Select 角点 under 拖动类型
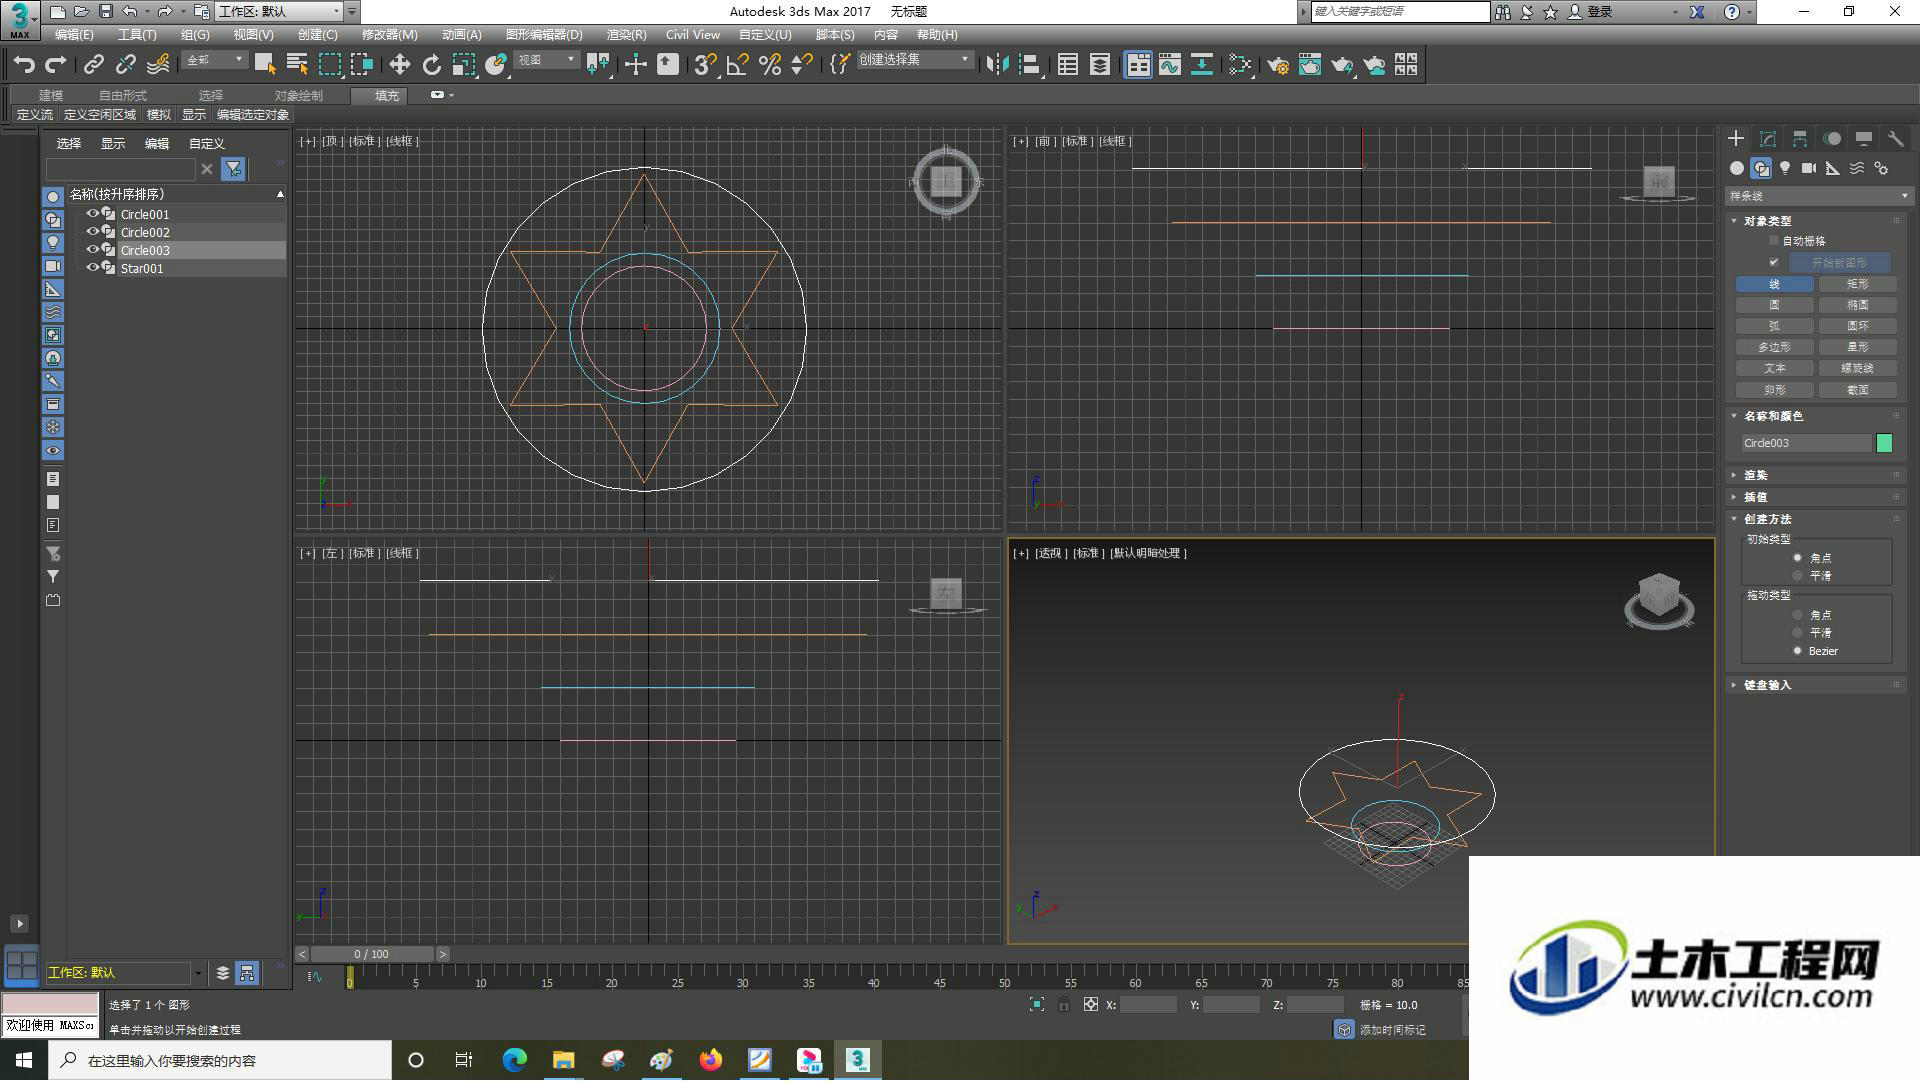 [1798, 615]
